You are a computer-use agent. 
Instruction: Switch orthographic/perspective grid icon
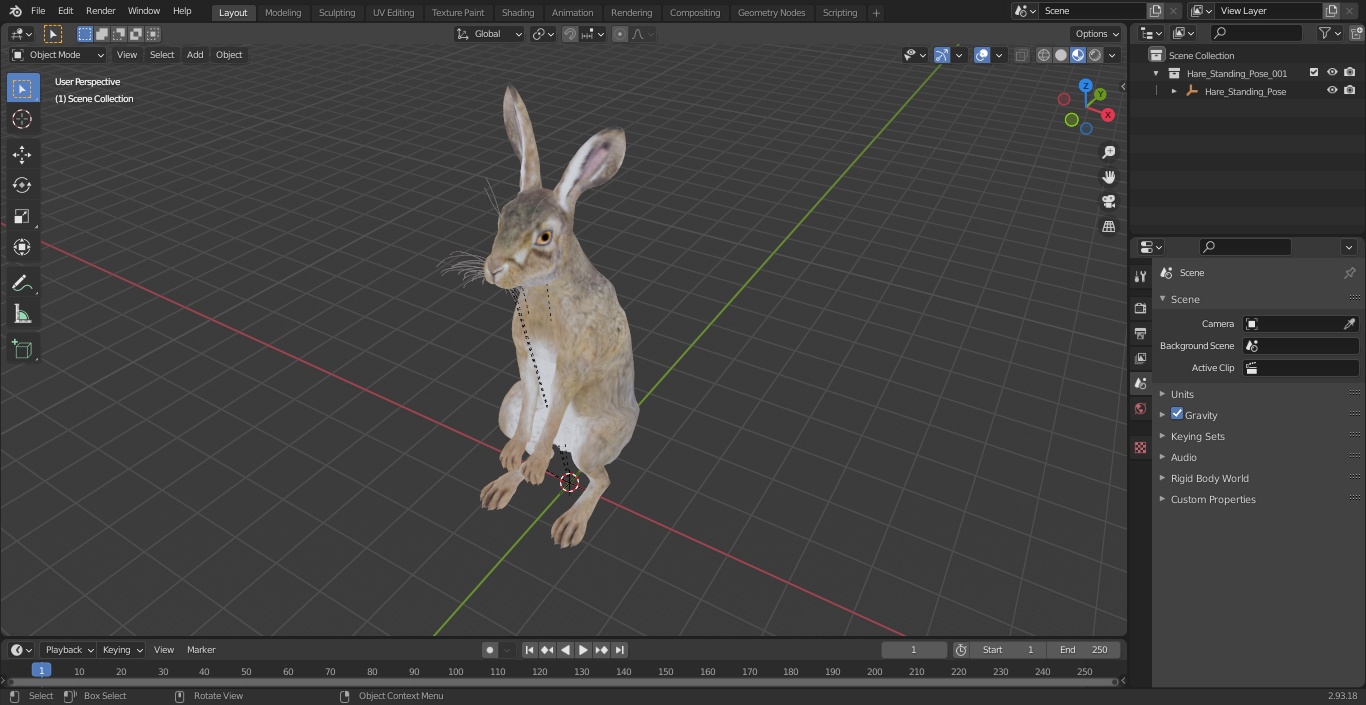1108,227
